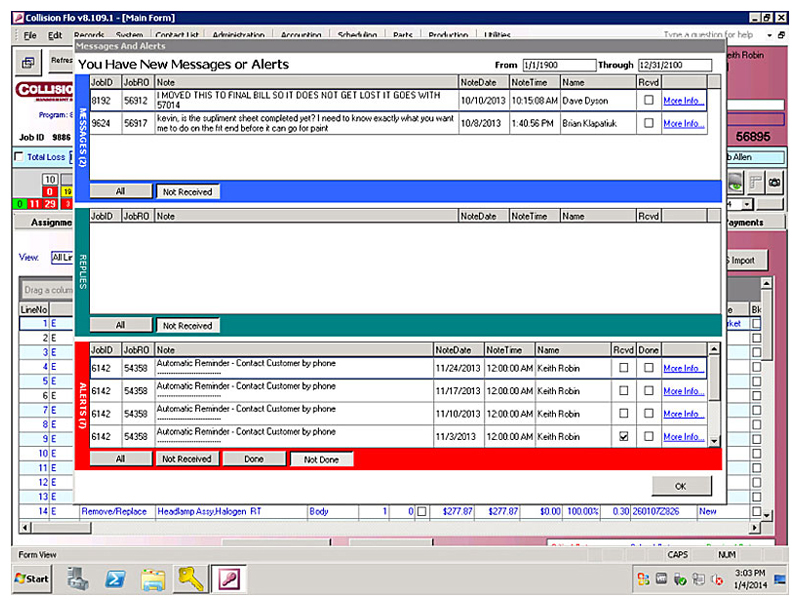Open More Info for Dave Dyson message
The width and height of the screenshot is (800, 606).
684,101
